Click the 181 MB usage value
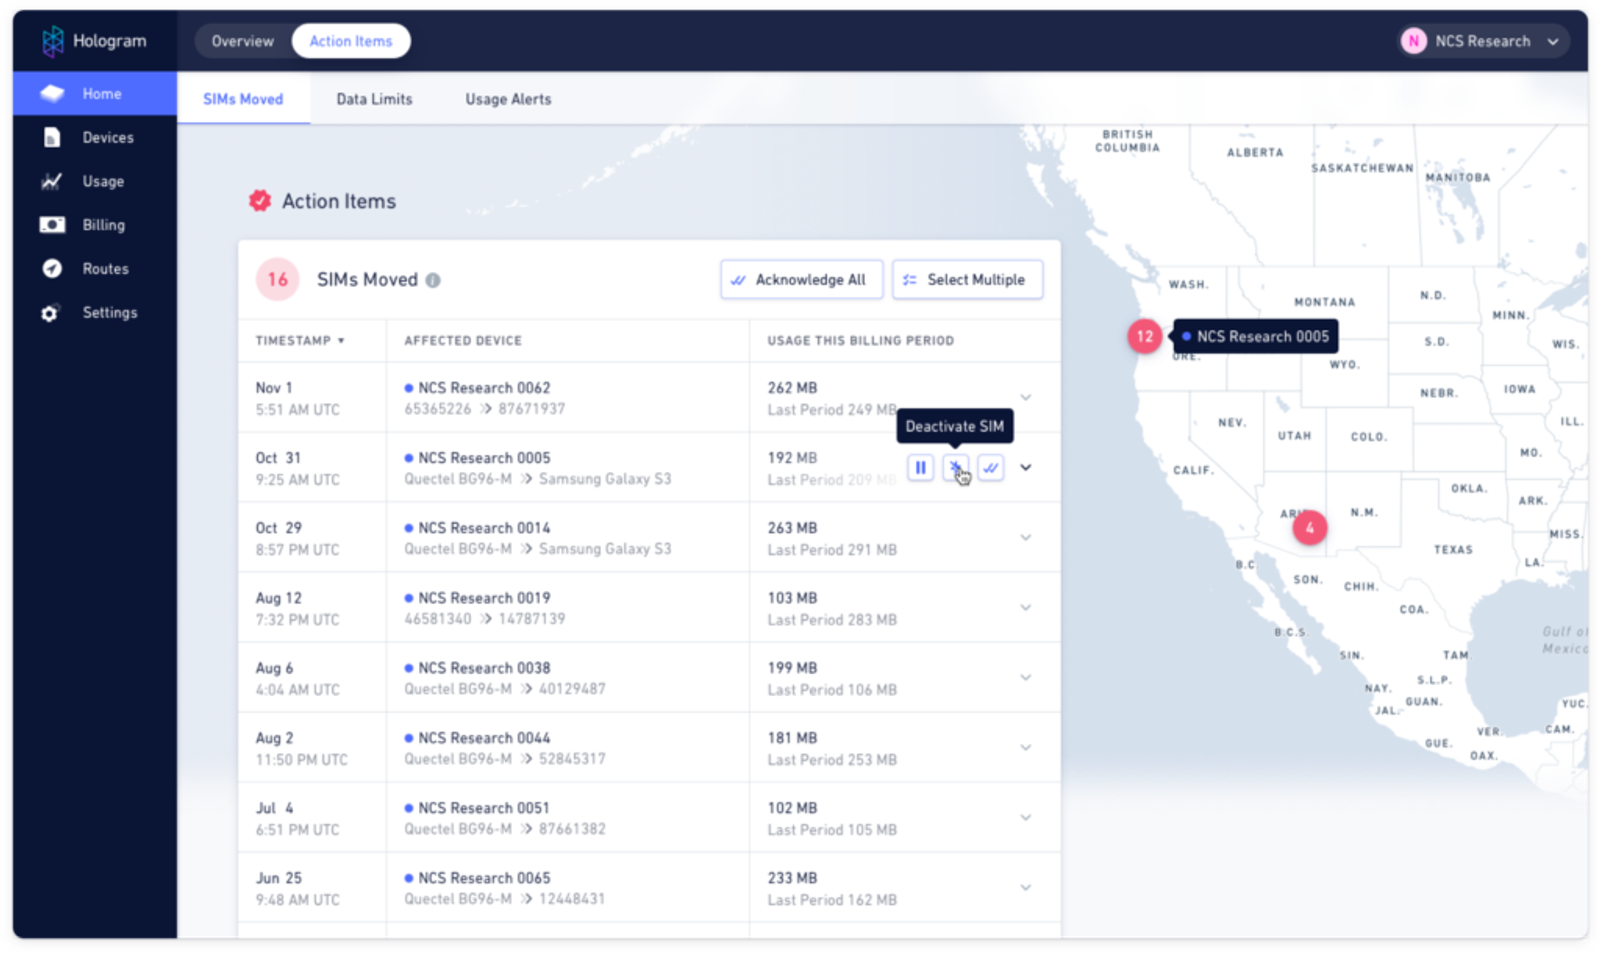Viewport: 1600px width, 953px height. click(792, 738)
